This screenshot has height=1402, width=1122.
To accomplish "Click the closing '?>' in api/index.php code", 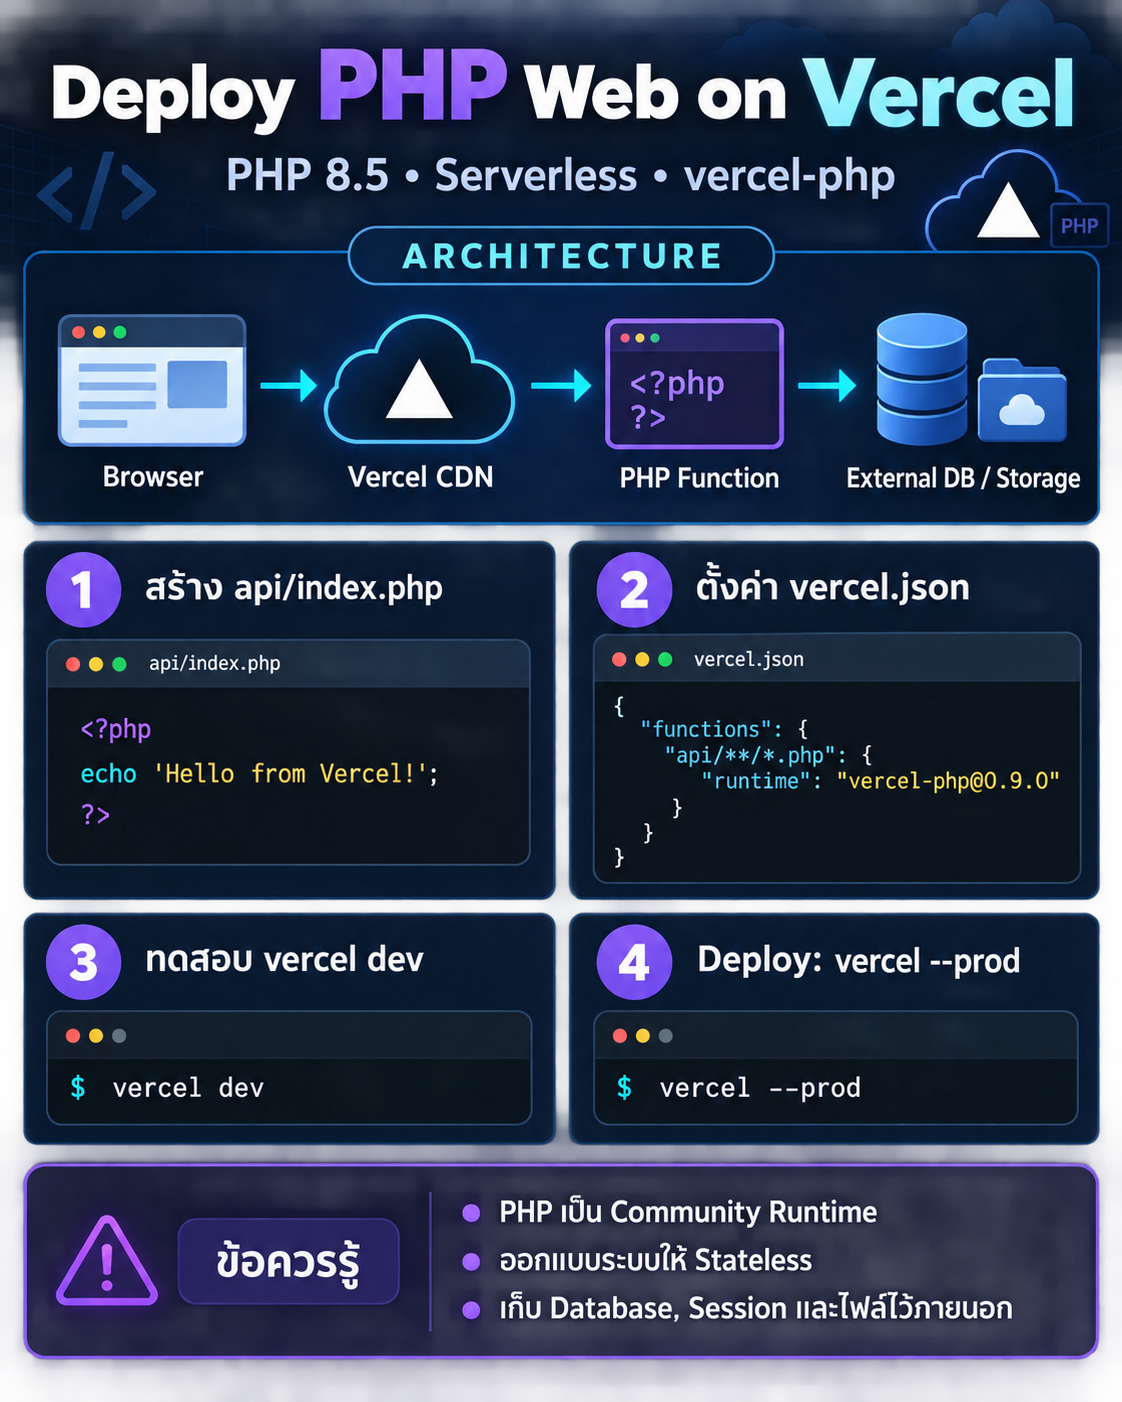I will click(x=95, y=815).
